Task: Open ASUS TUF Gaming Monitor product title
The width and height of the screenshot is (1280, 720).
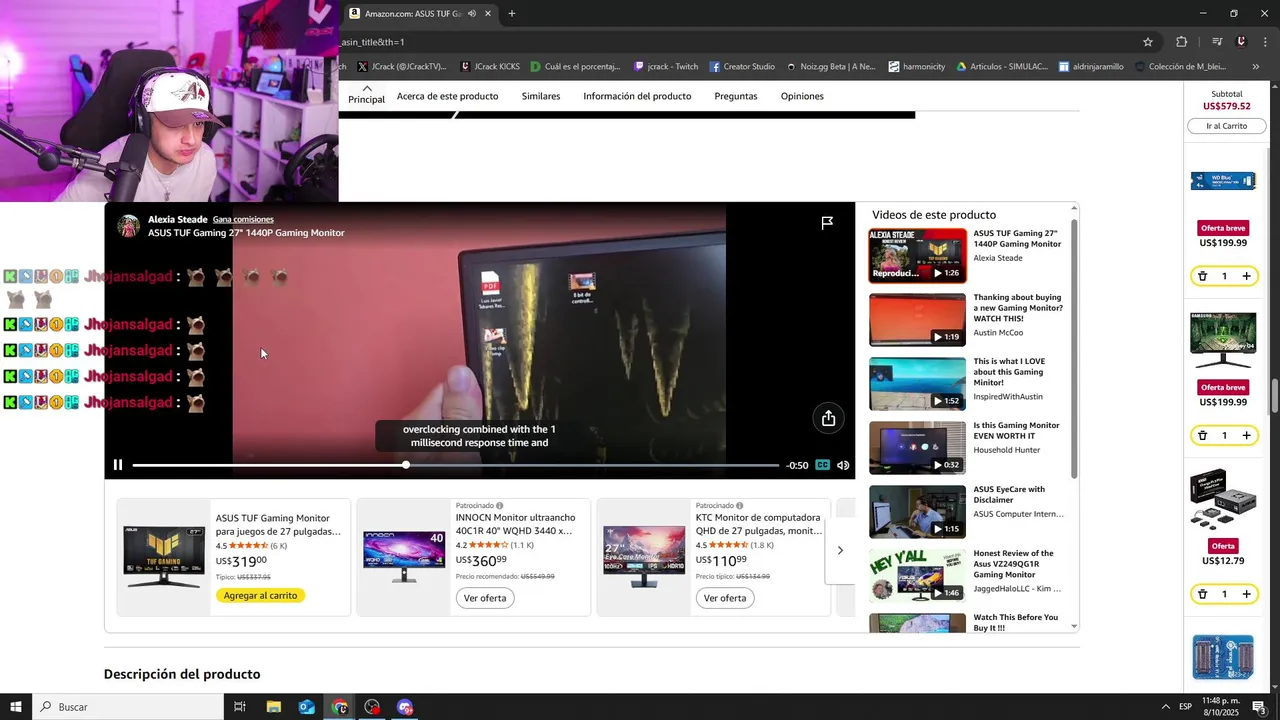Action: (278, 524)
